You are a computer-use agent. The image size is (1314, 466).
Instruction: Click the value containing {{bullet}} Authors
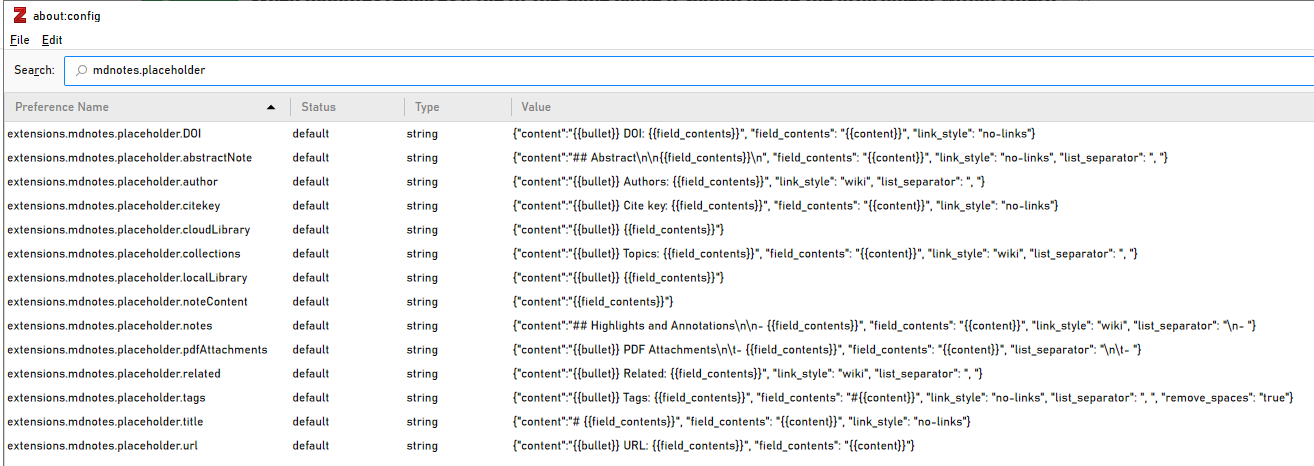pyautogui.click(x=749, y=181)
